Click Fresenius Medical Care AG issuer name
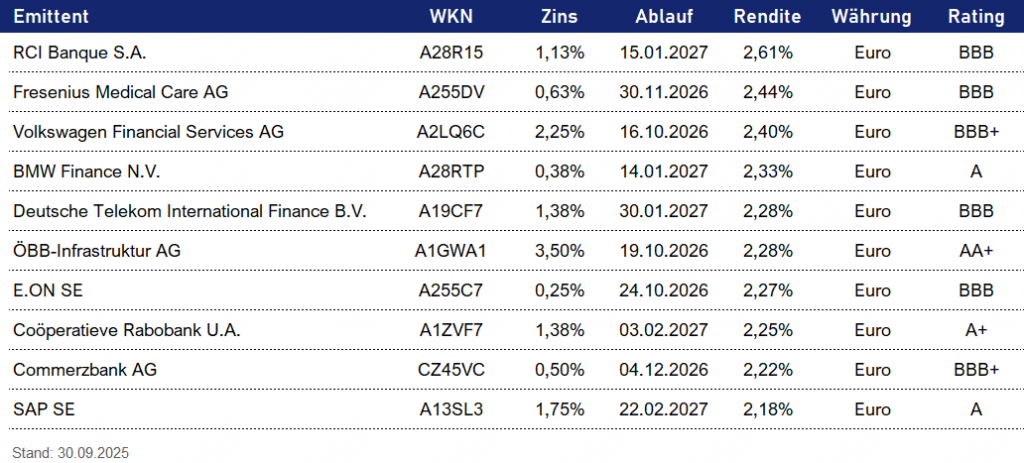 click(x=121, y=92)
